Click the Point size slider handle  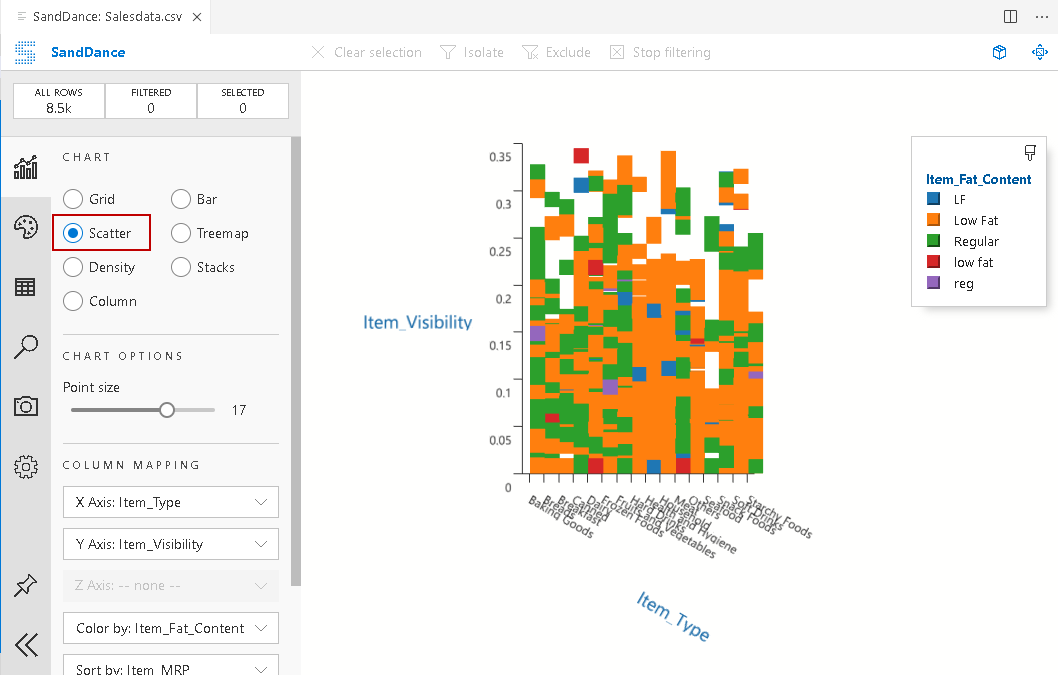pyautogui.click(x=167, y=410)
